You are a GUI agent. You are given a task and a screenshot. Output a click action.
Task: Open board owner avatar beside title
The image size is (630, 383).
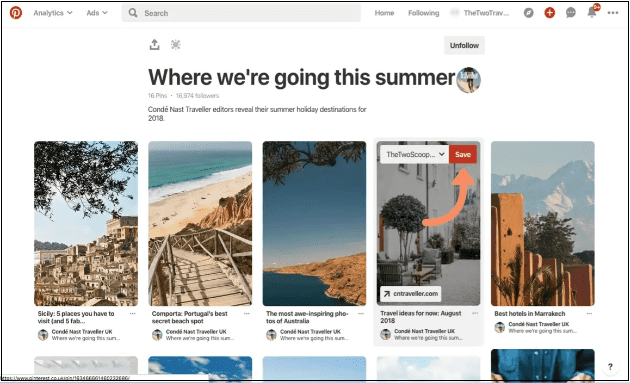[468, 80]
